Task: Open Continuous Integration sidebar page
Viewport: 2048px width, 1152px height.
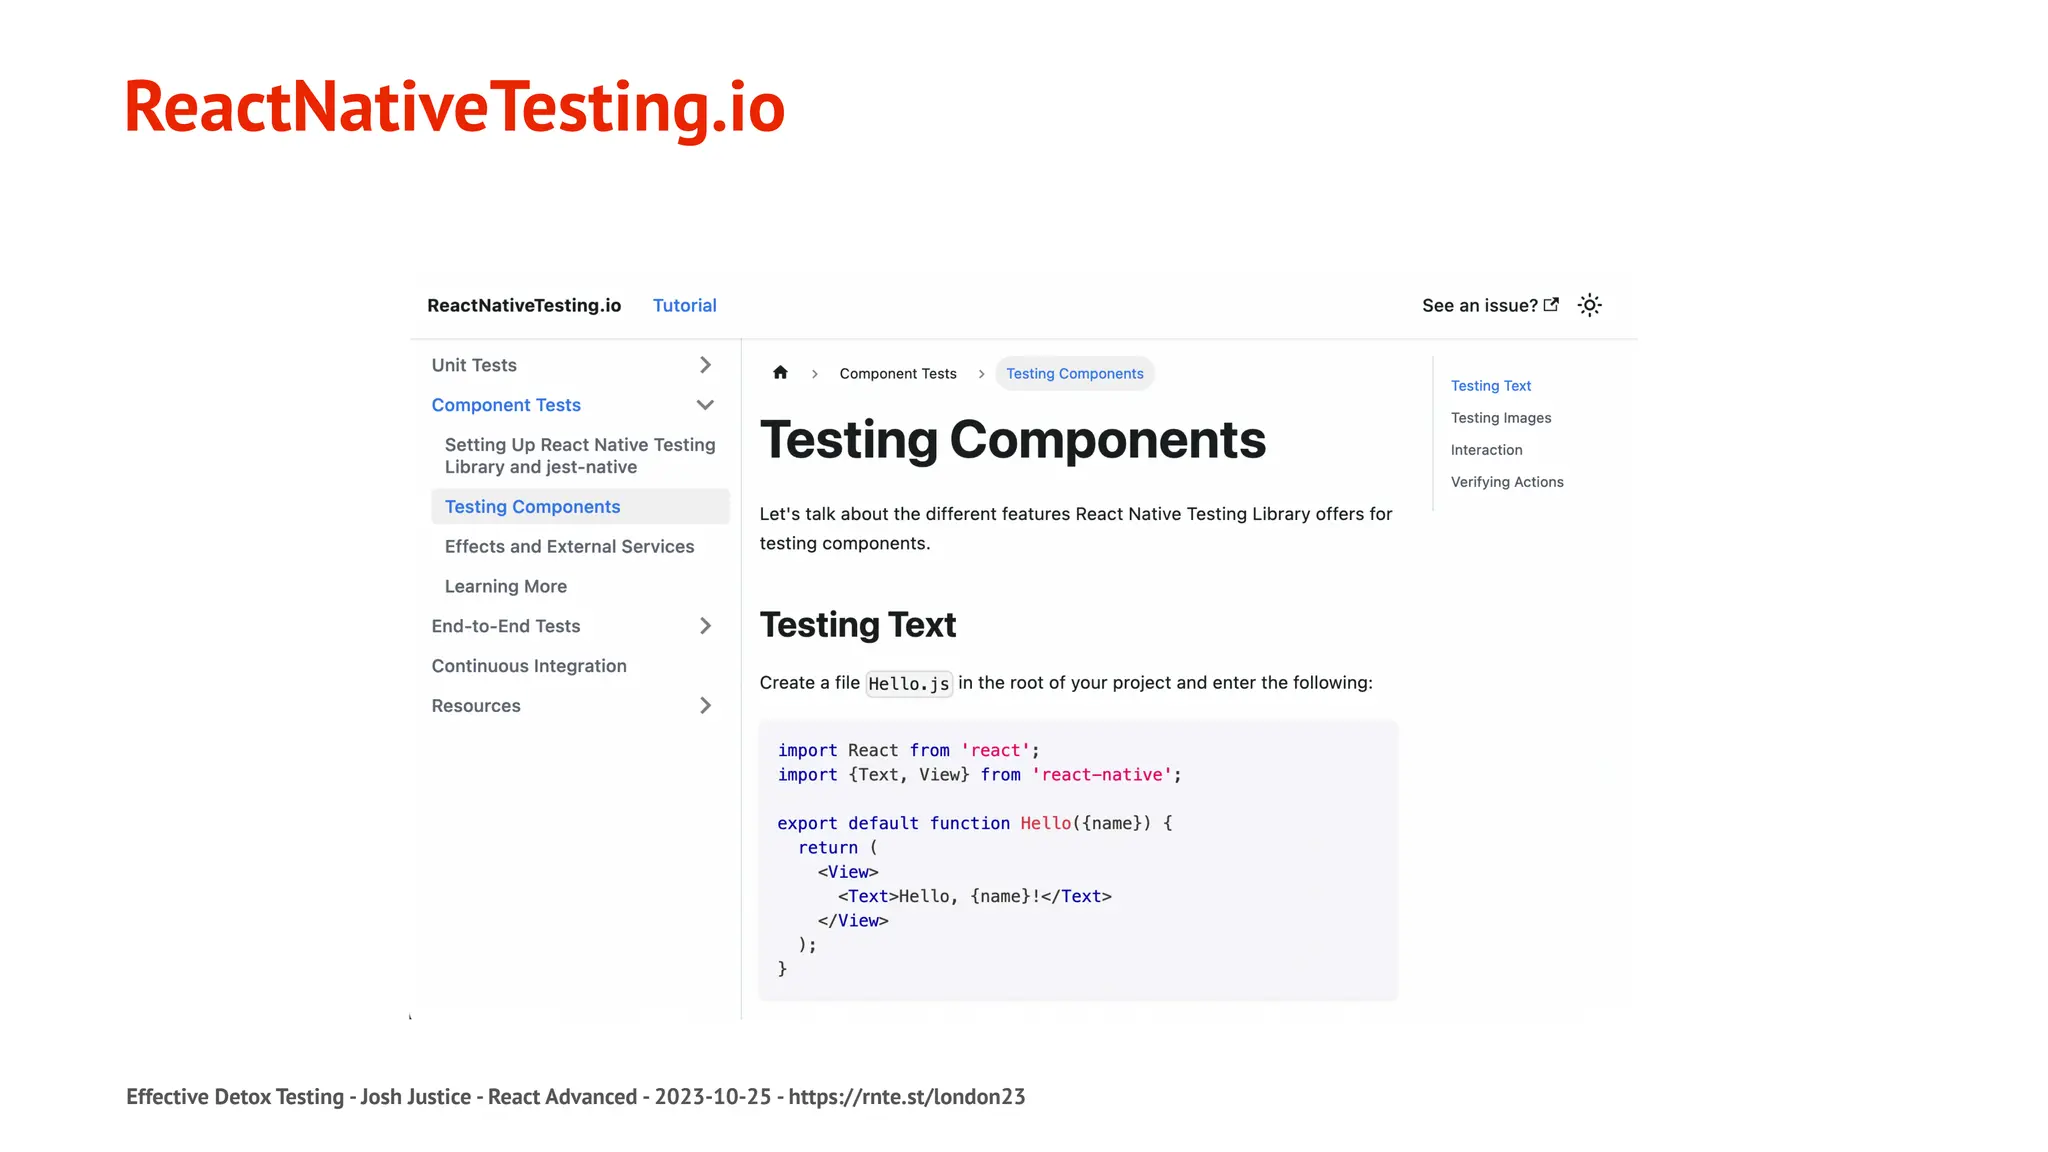Action: [x=529, y=666]
